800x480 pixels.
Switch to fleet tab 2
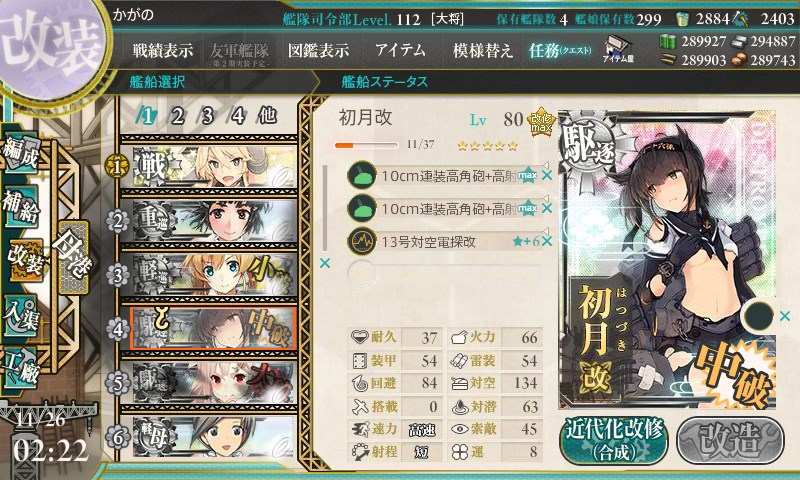(x=178, y=116)
